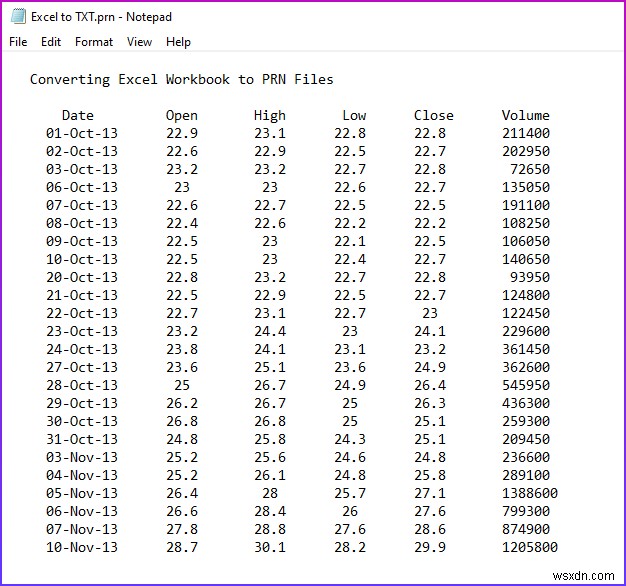Click the volume value '362600'

click(526, 367)
